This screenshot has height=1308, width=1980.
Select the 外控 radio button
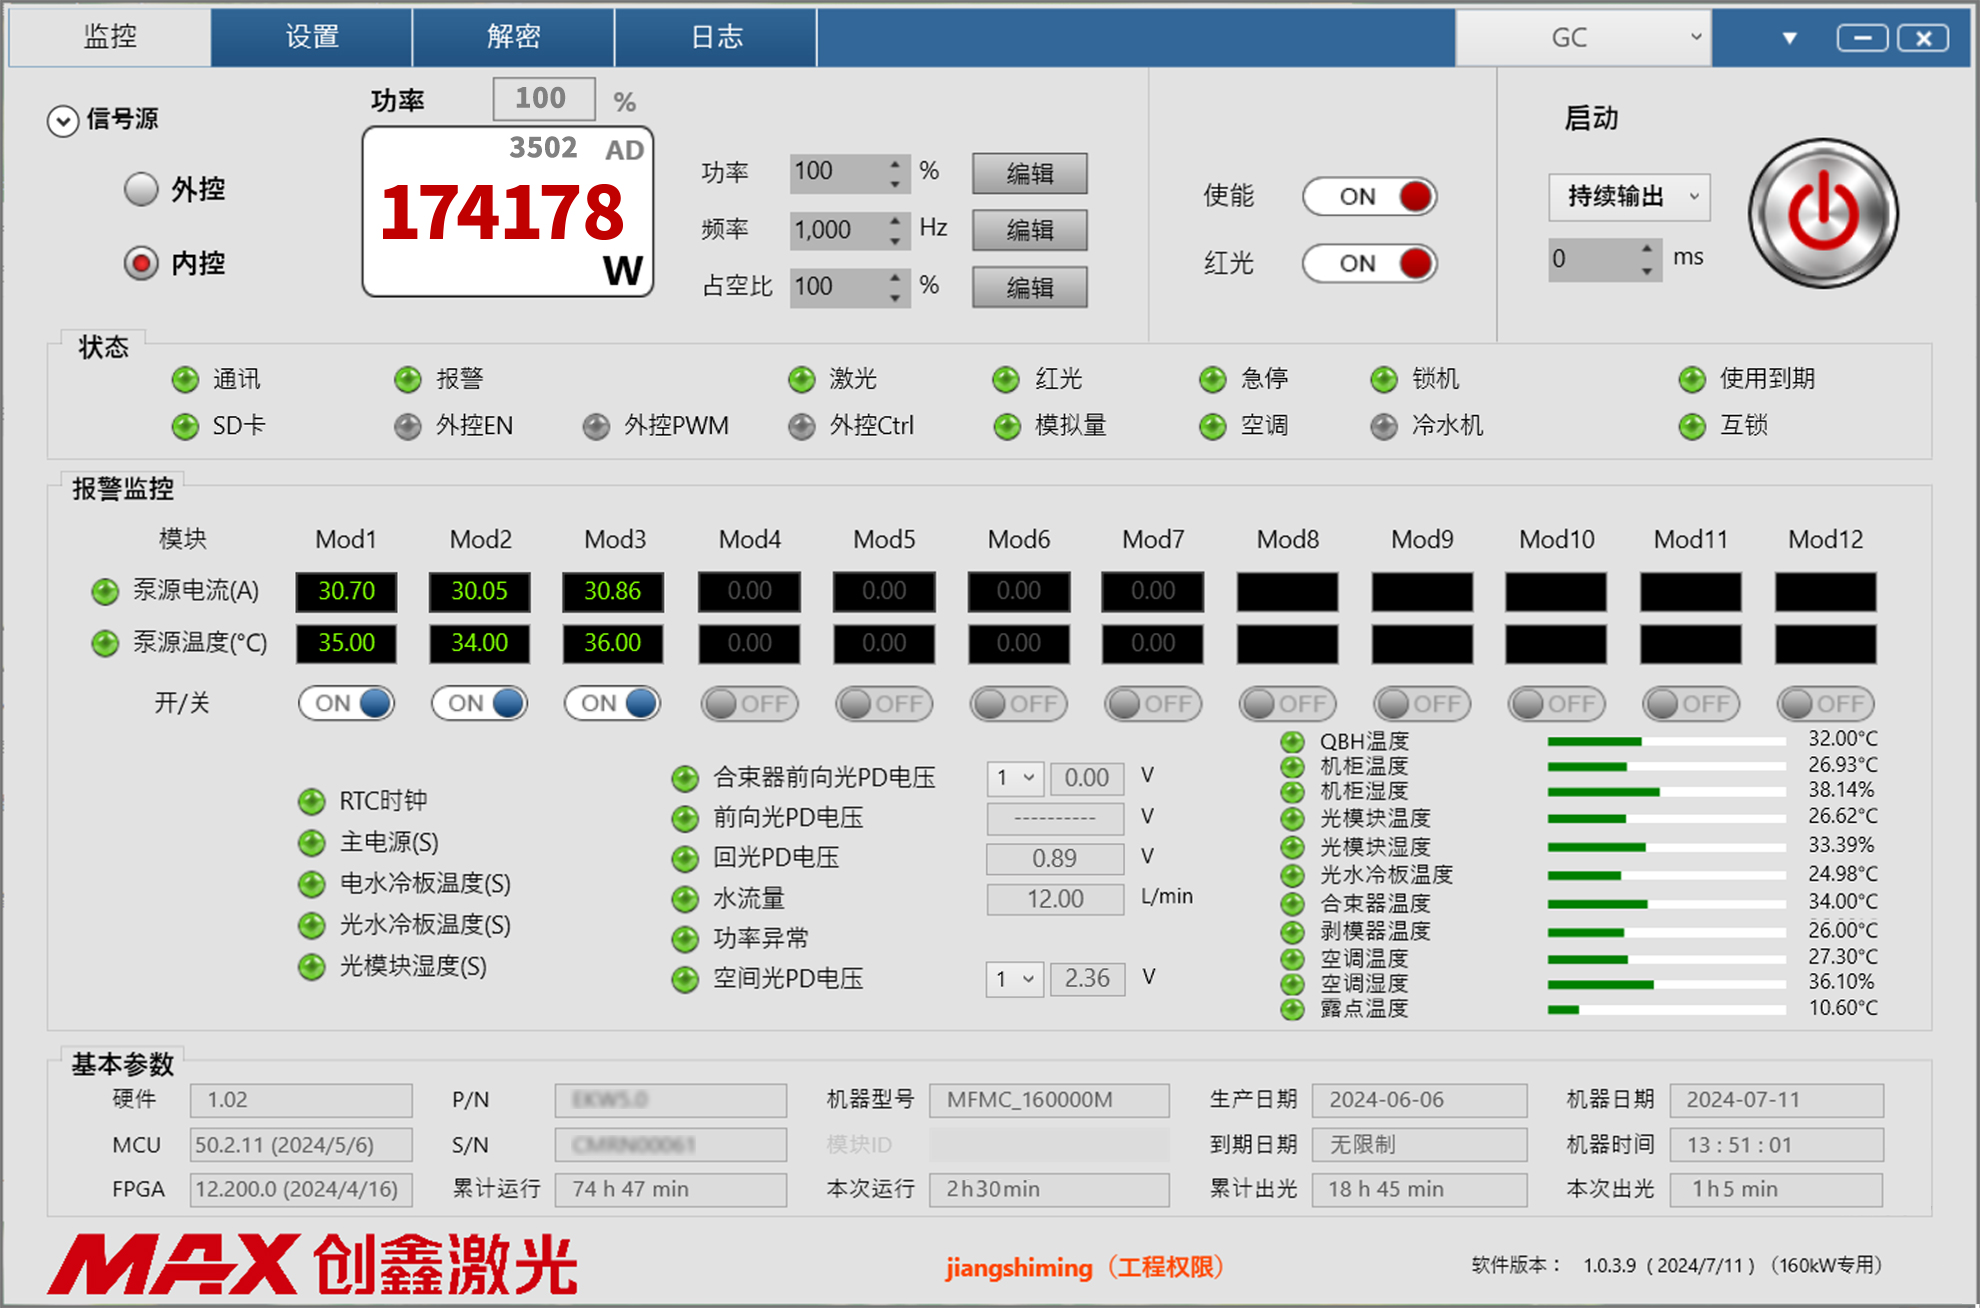[141, 189]
